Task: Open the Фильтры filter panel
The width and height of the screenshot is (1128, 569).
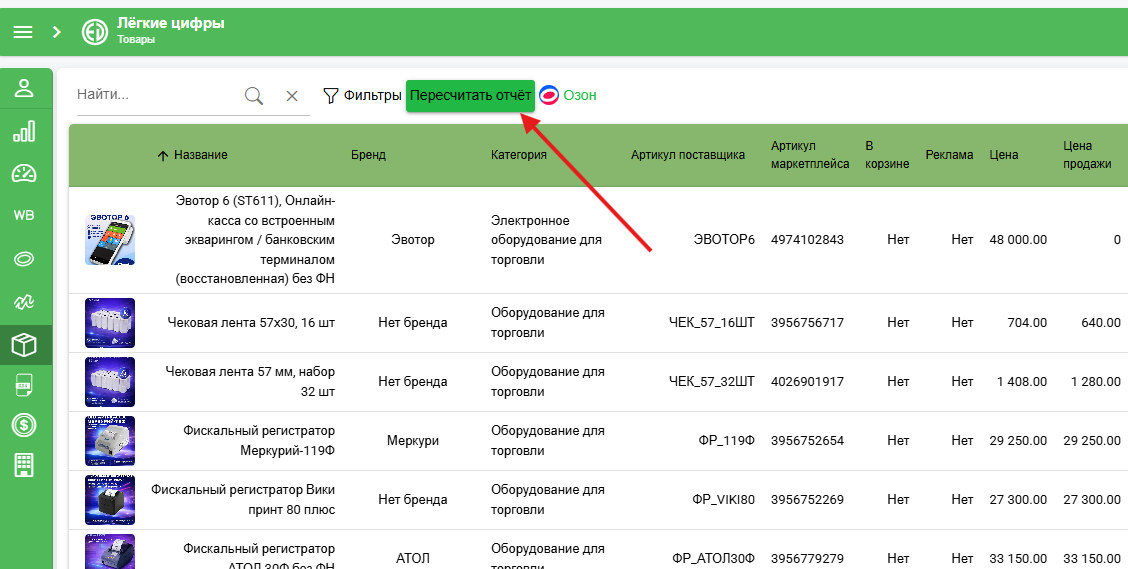Action: point(362,96)
